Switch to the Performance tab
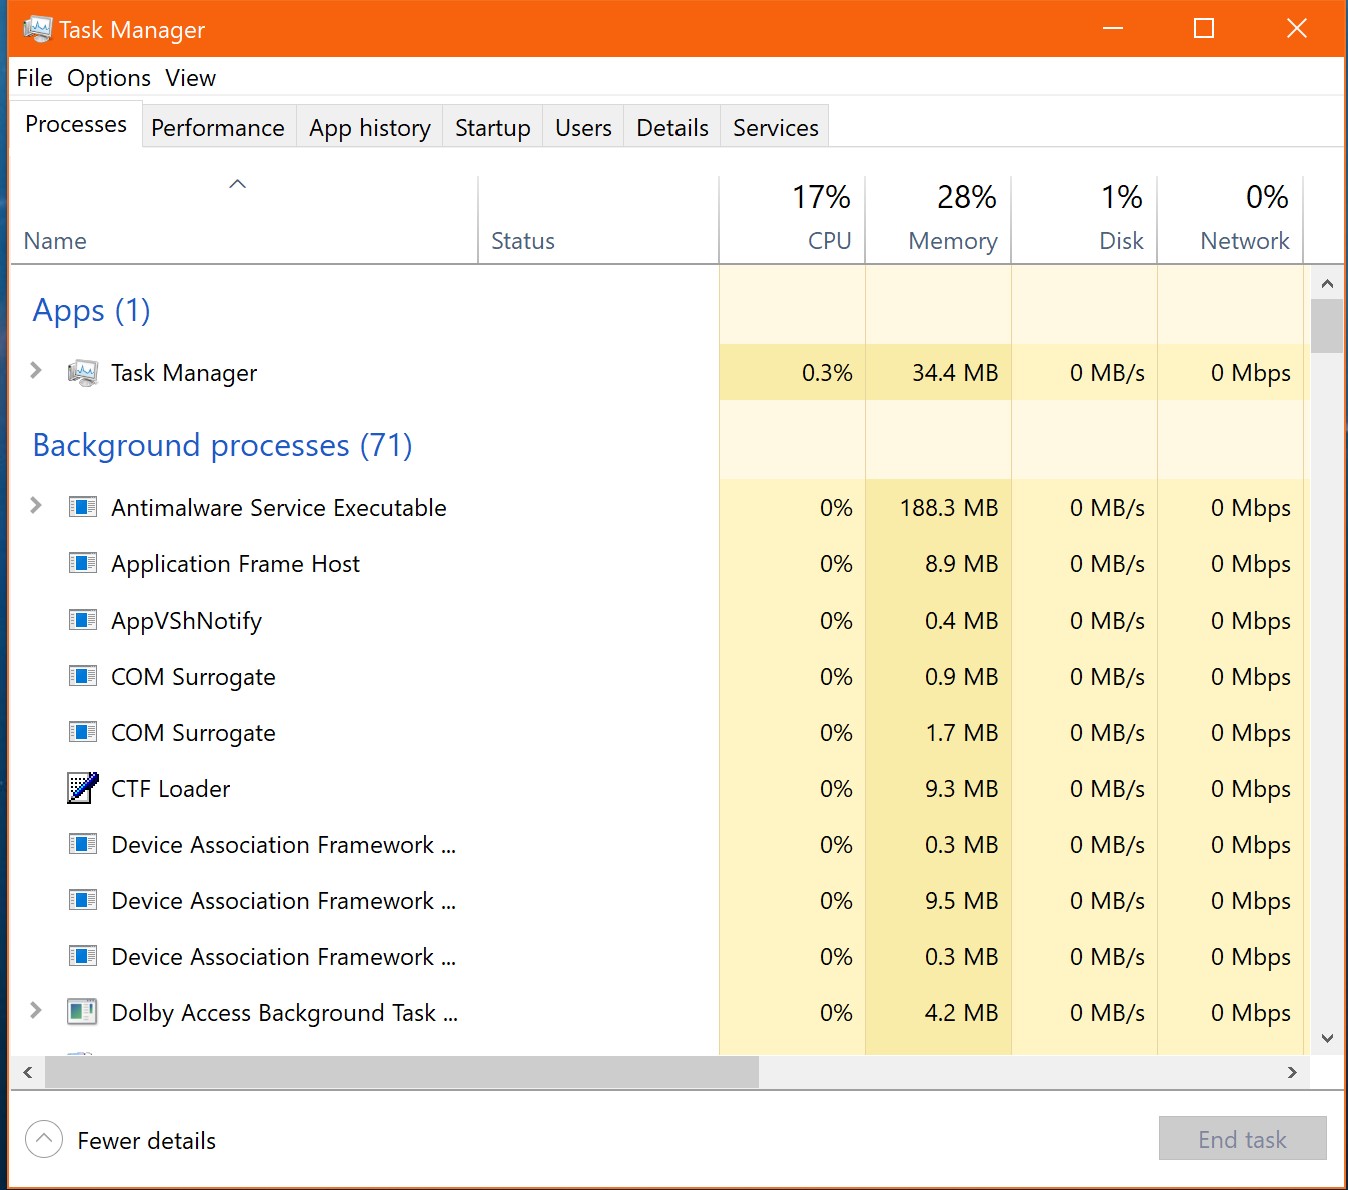Image resolution: width=1348 pixels, height=1190 pixels. 218,128
